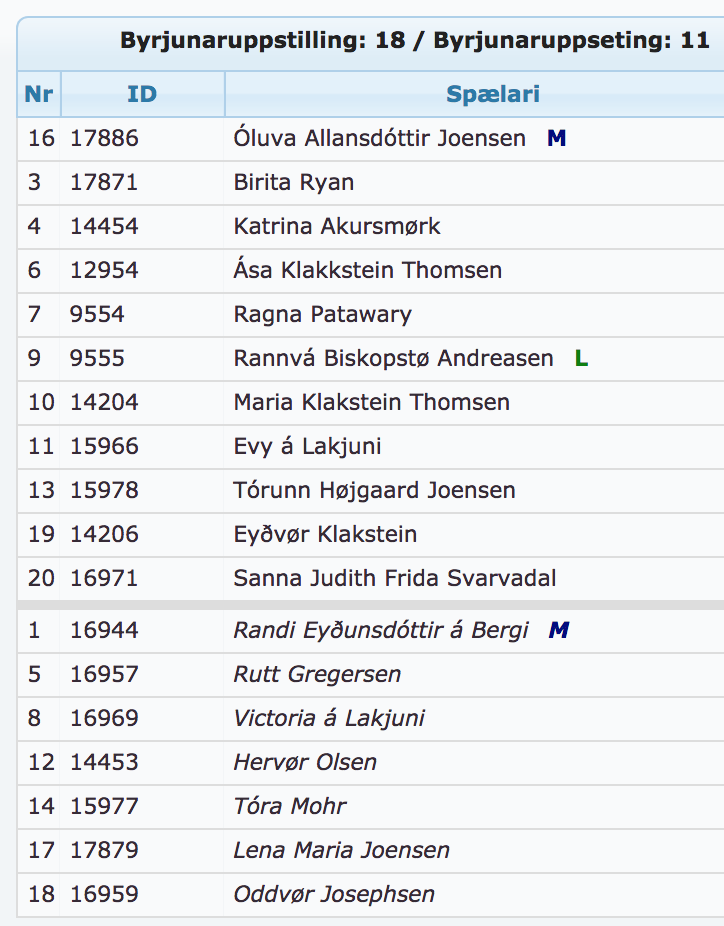Click the green L badge beside Rannvá
Viewport: 724px width, 926px height.
pos(581,358)
